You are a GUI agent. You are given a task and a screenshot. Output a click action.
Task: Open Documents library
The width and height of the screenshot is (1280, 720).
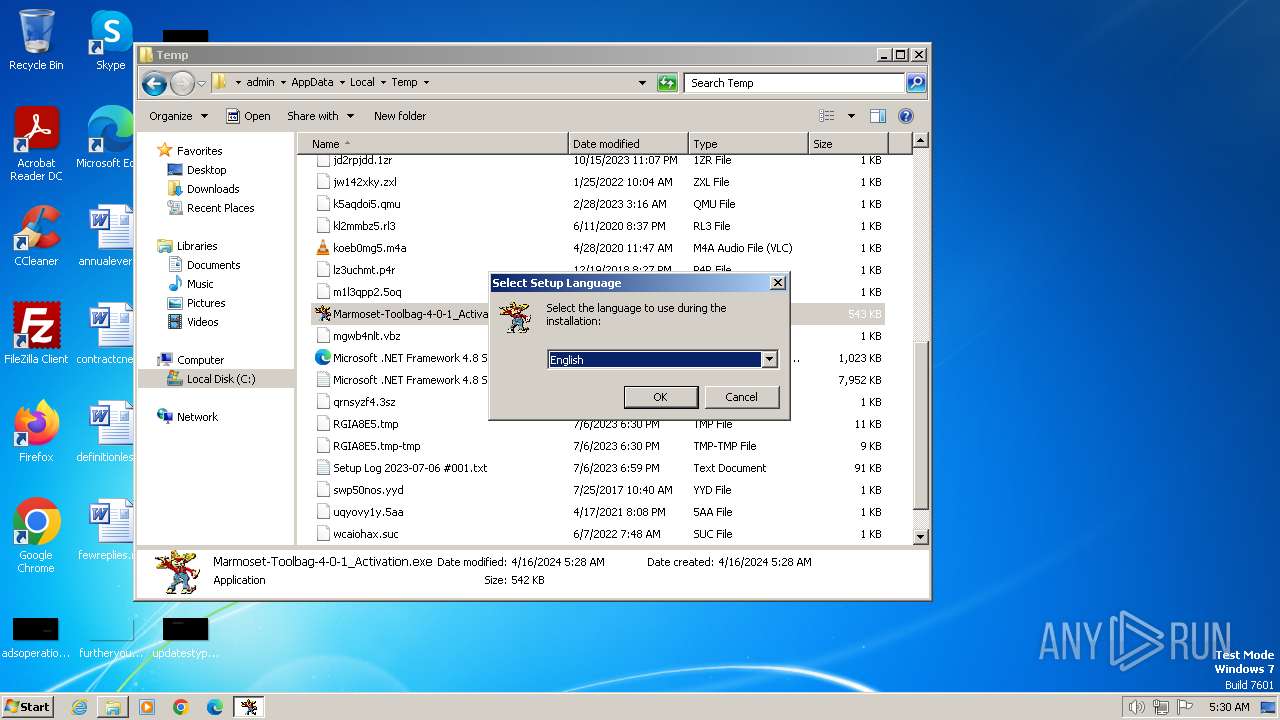click(213, 265)
